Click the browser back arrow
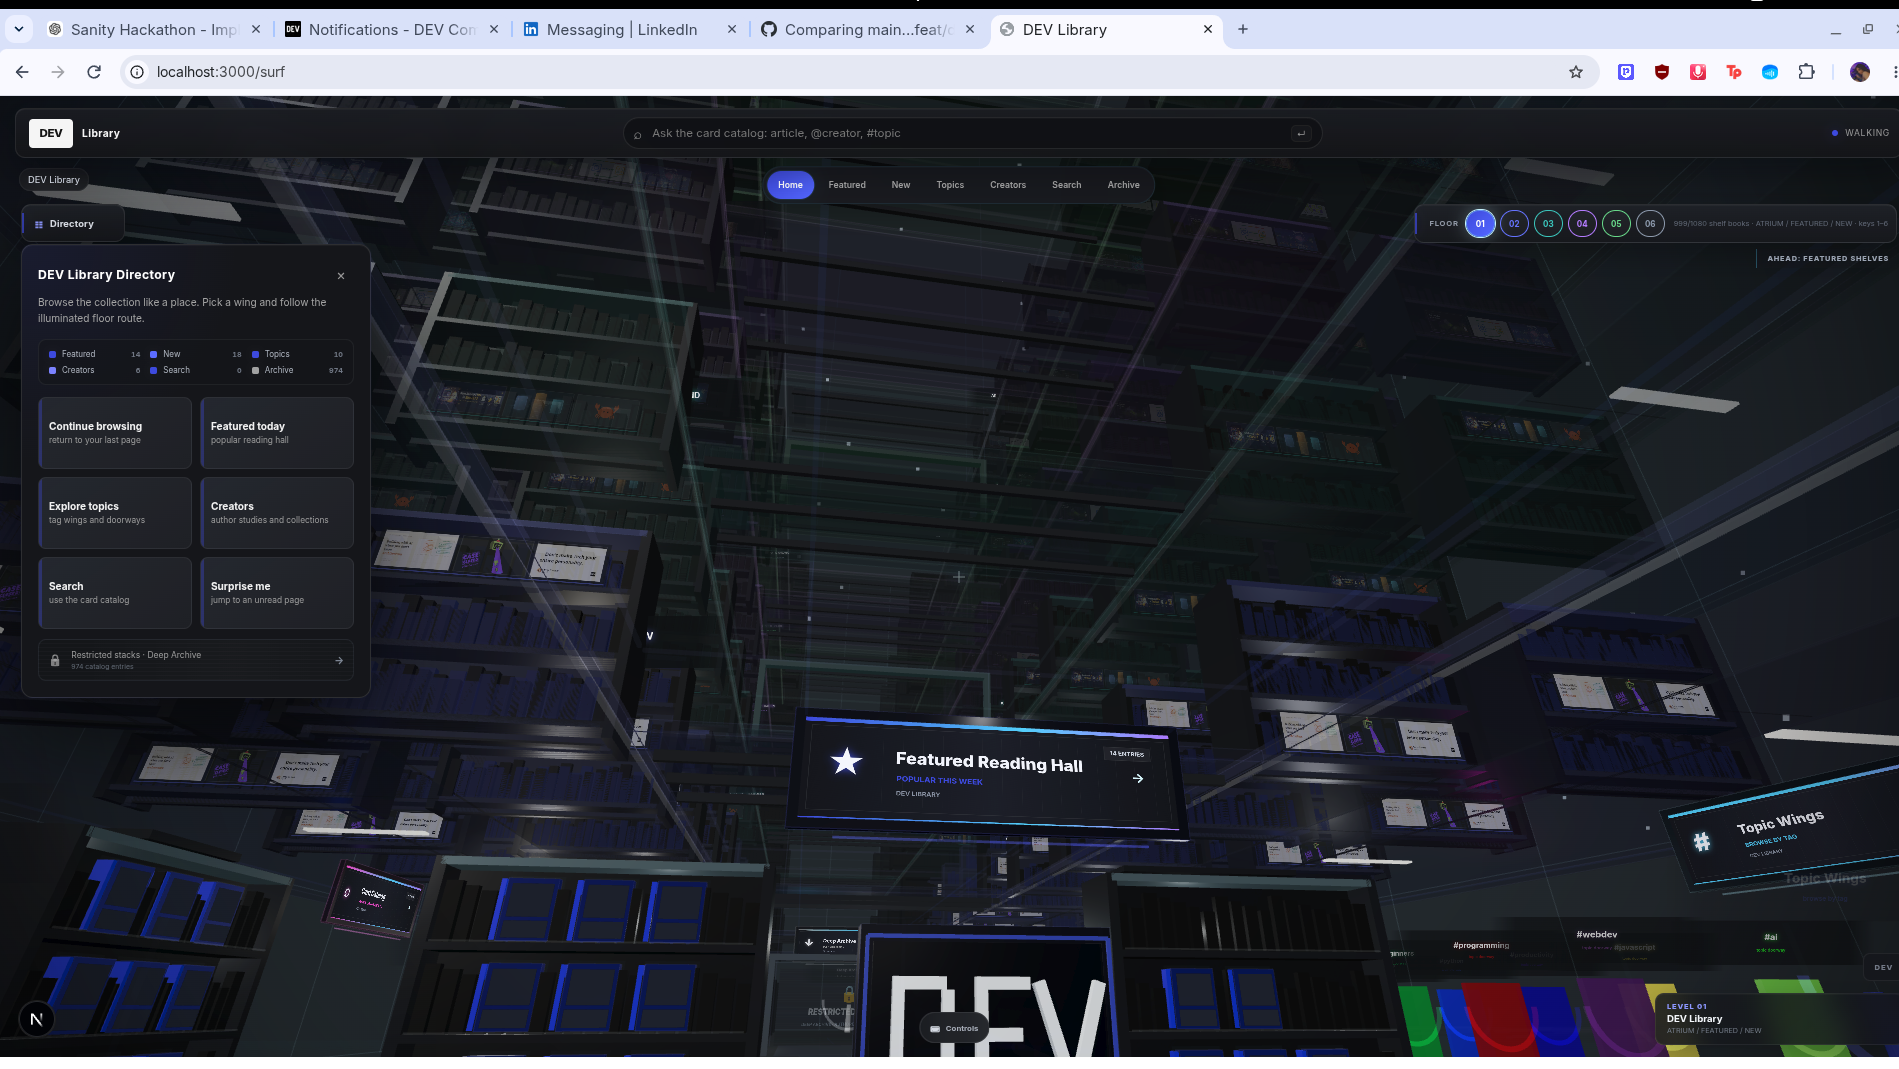 coord(22,72)
